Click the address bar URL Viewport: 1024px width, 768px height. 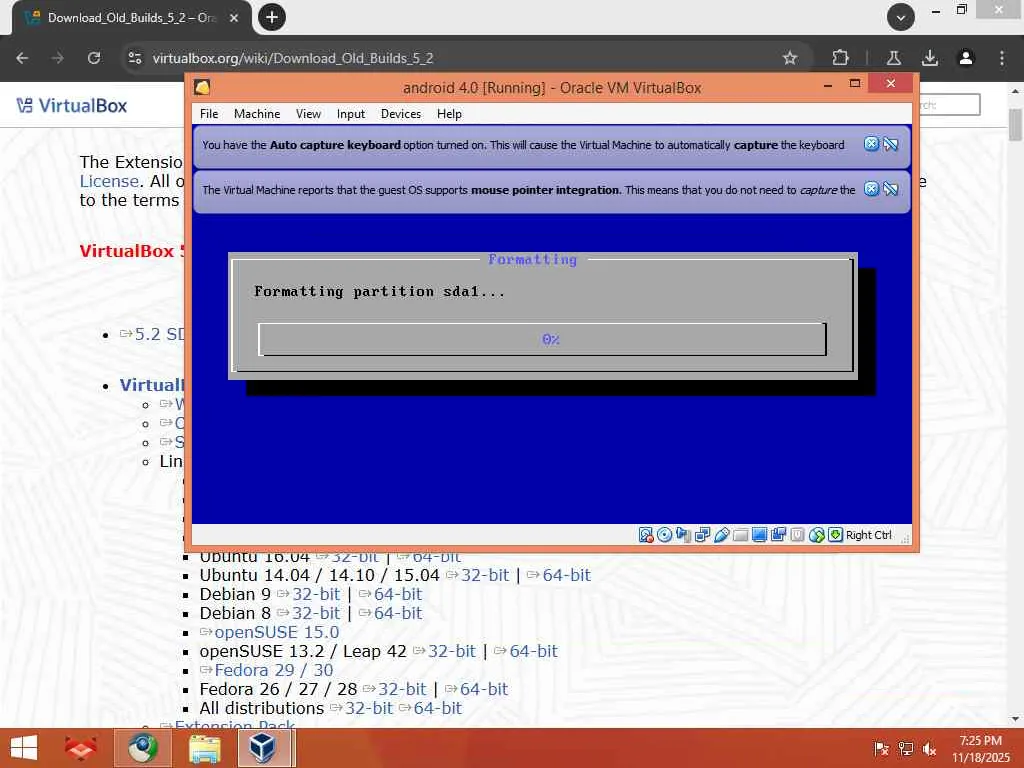tap(293, 58)
